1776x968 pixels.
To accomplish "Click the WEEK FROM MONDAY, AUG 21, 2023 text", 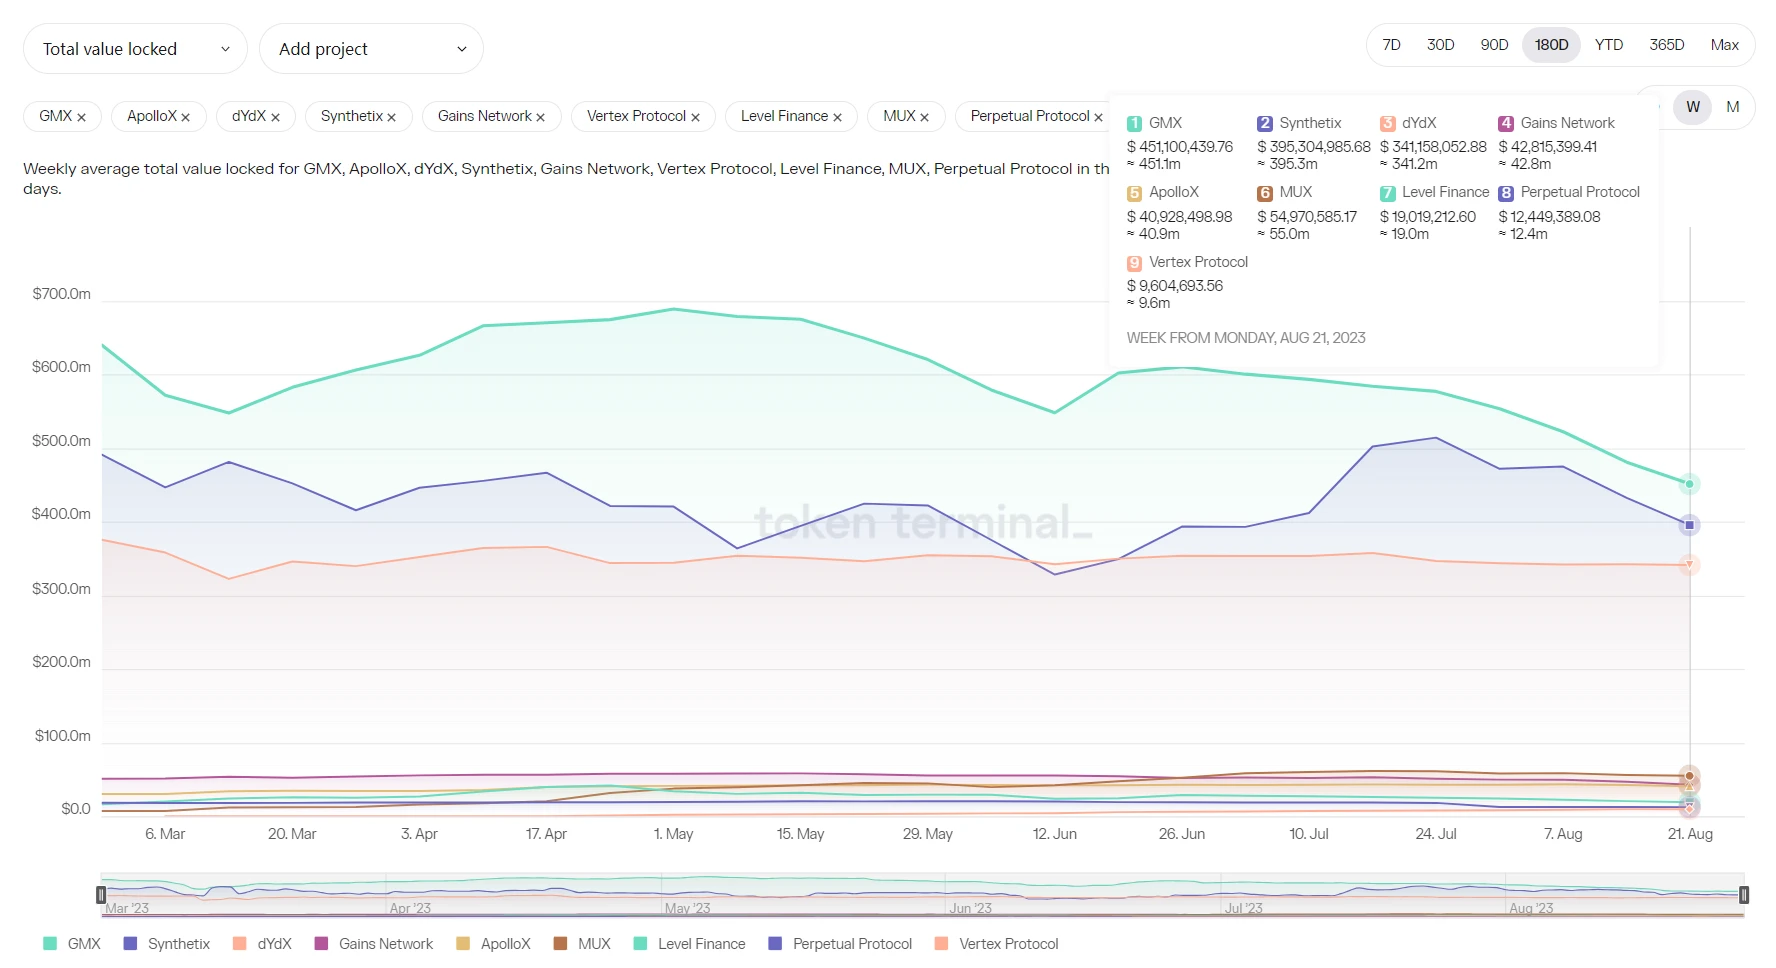I will click(1246, 338).
